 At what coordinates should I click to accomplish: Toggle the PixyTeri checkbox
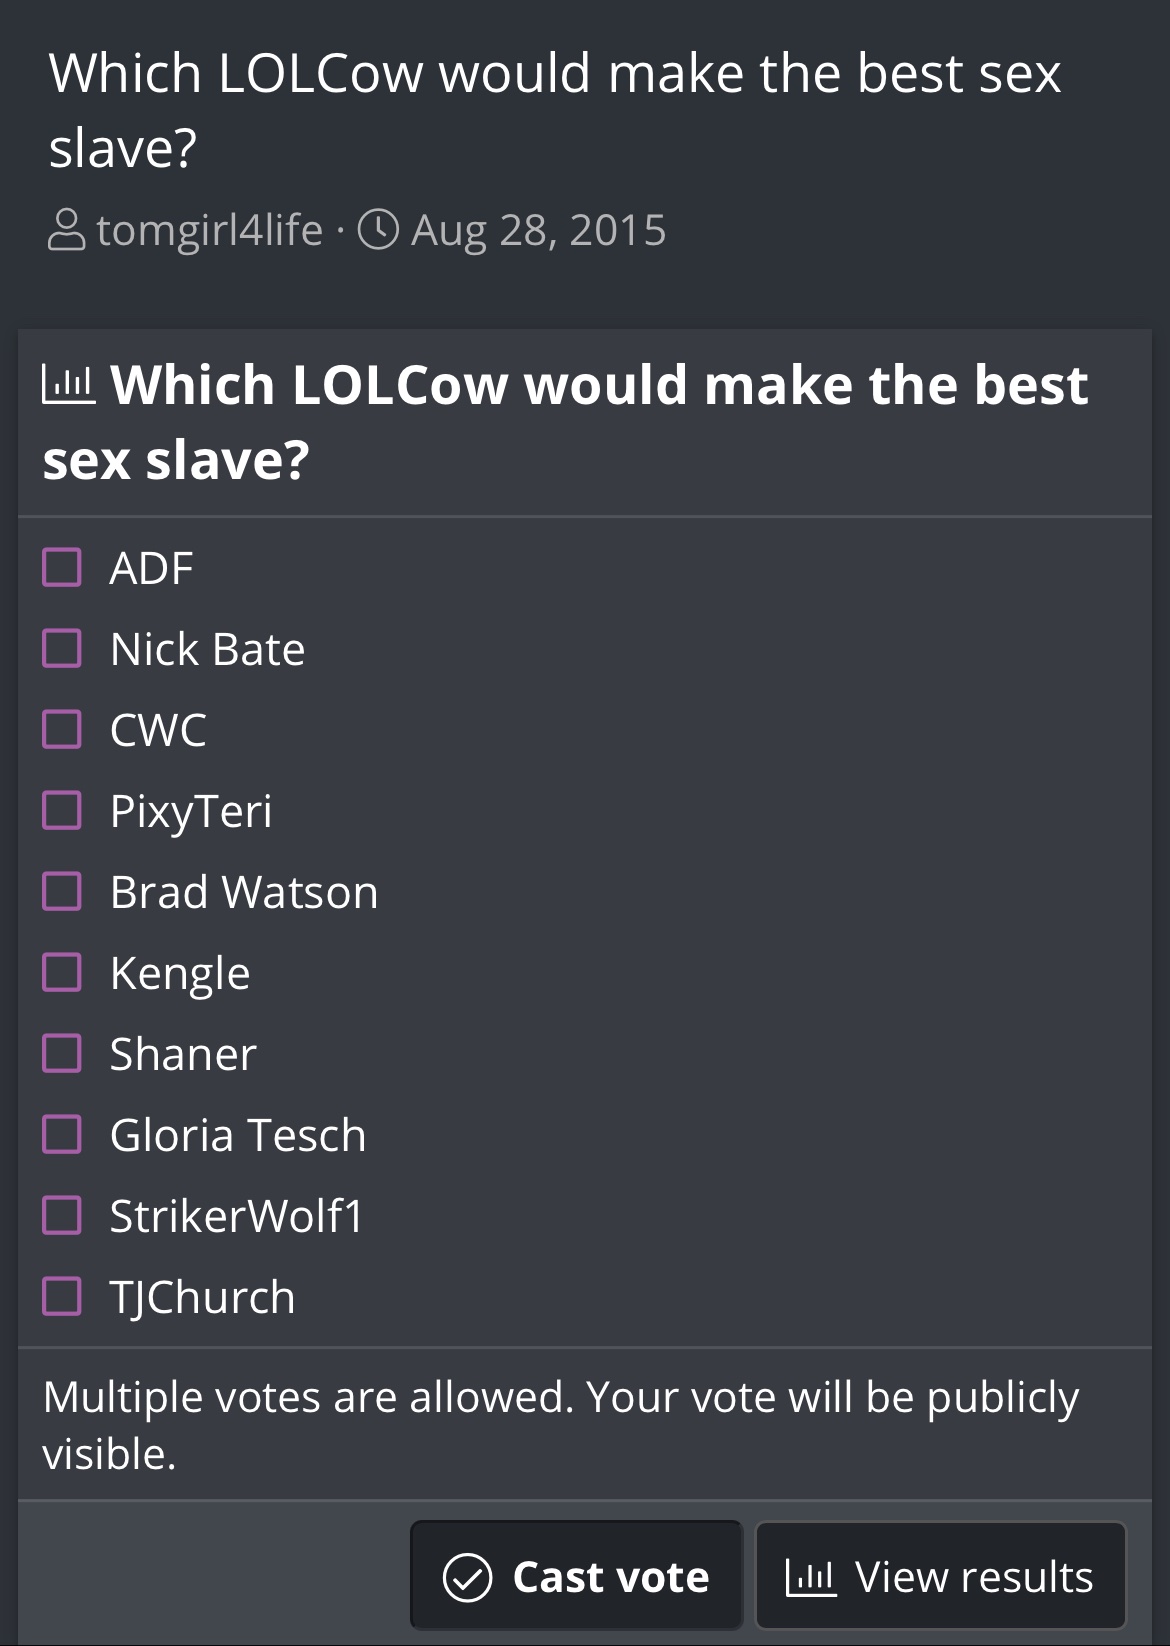[62, 810]
